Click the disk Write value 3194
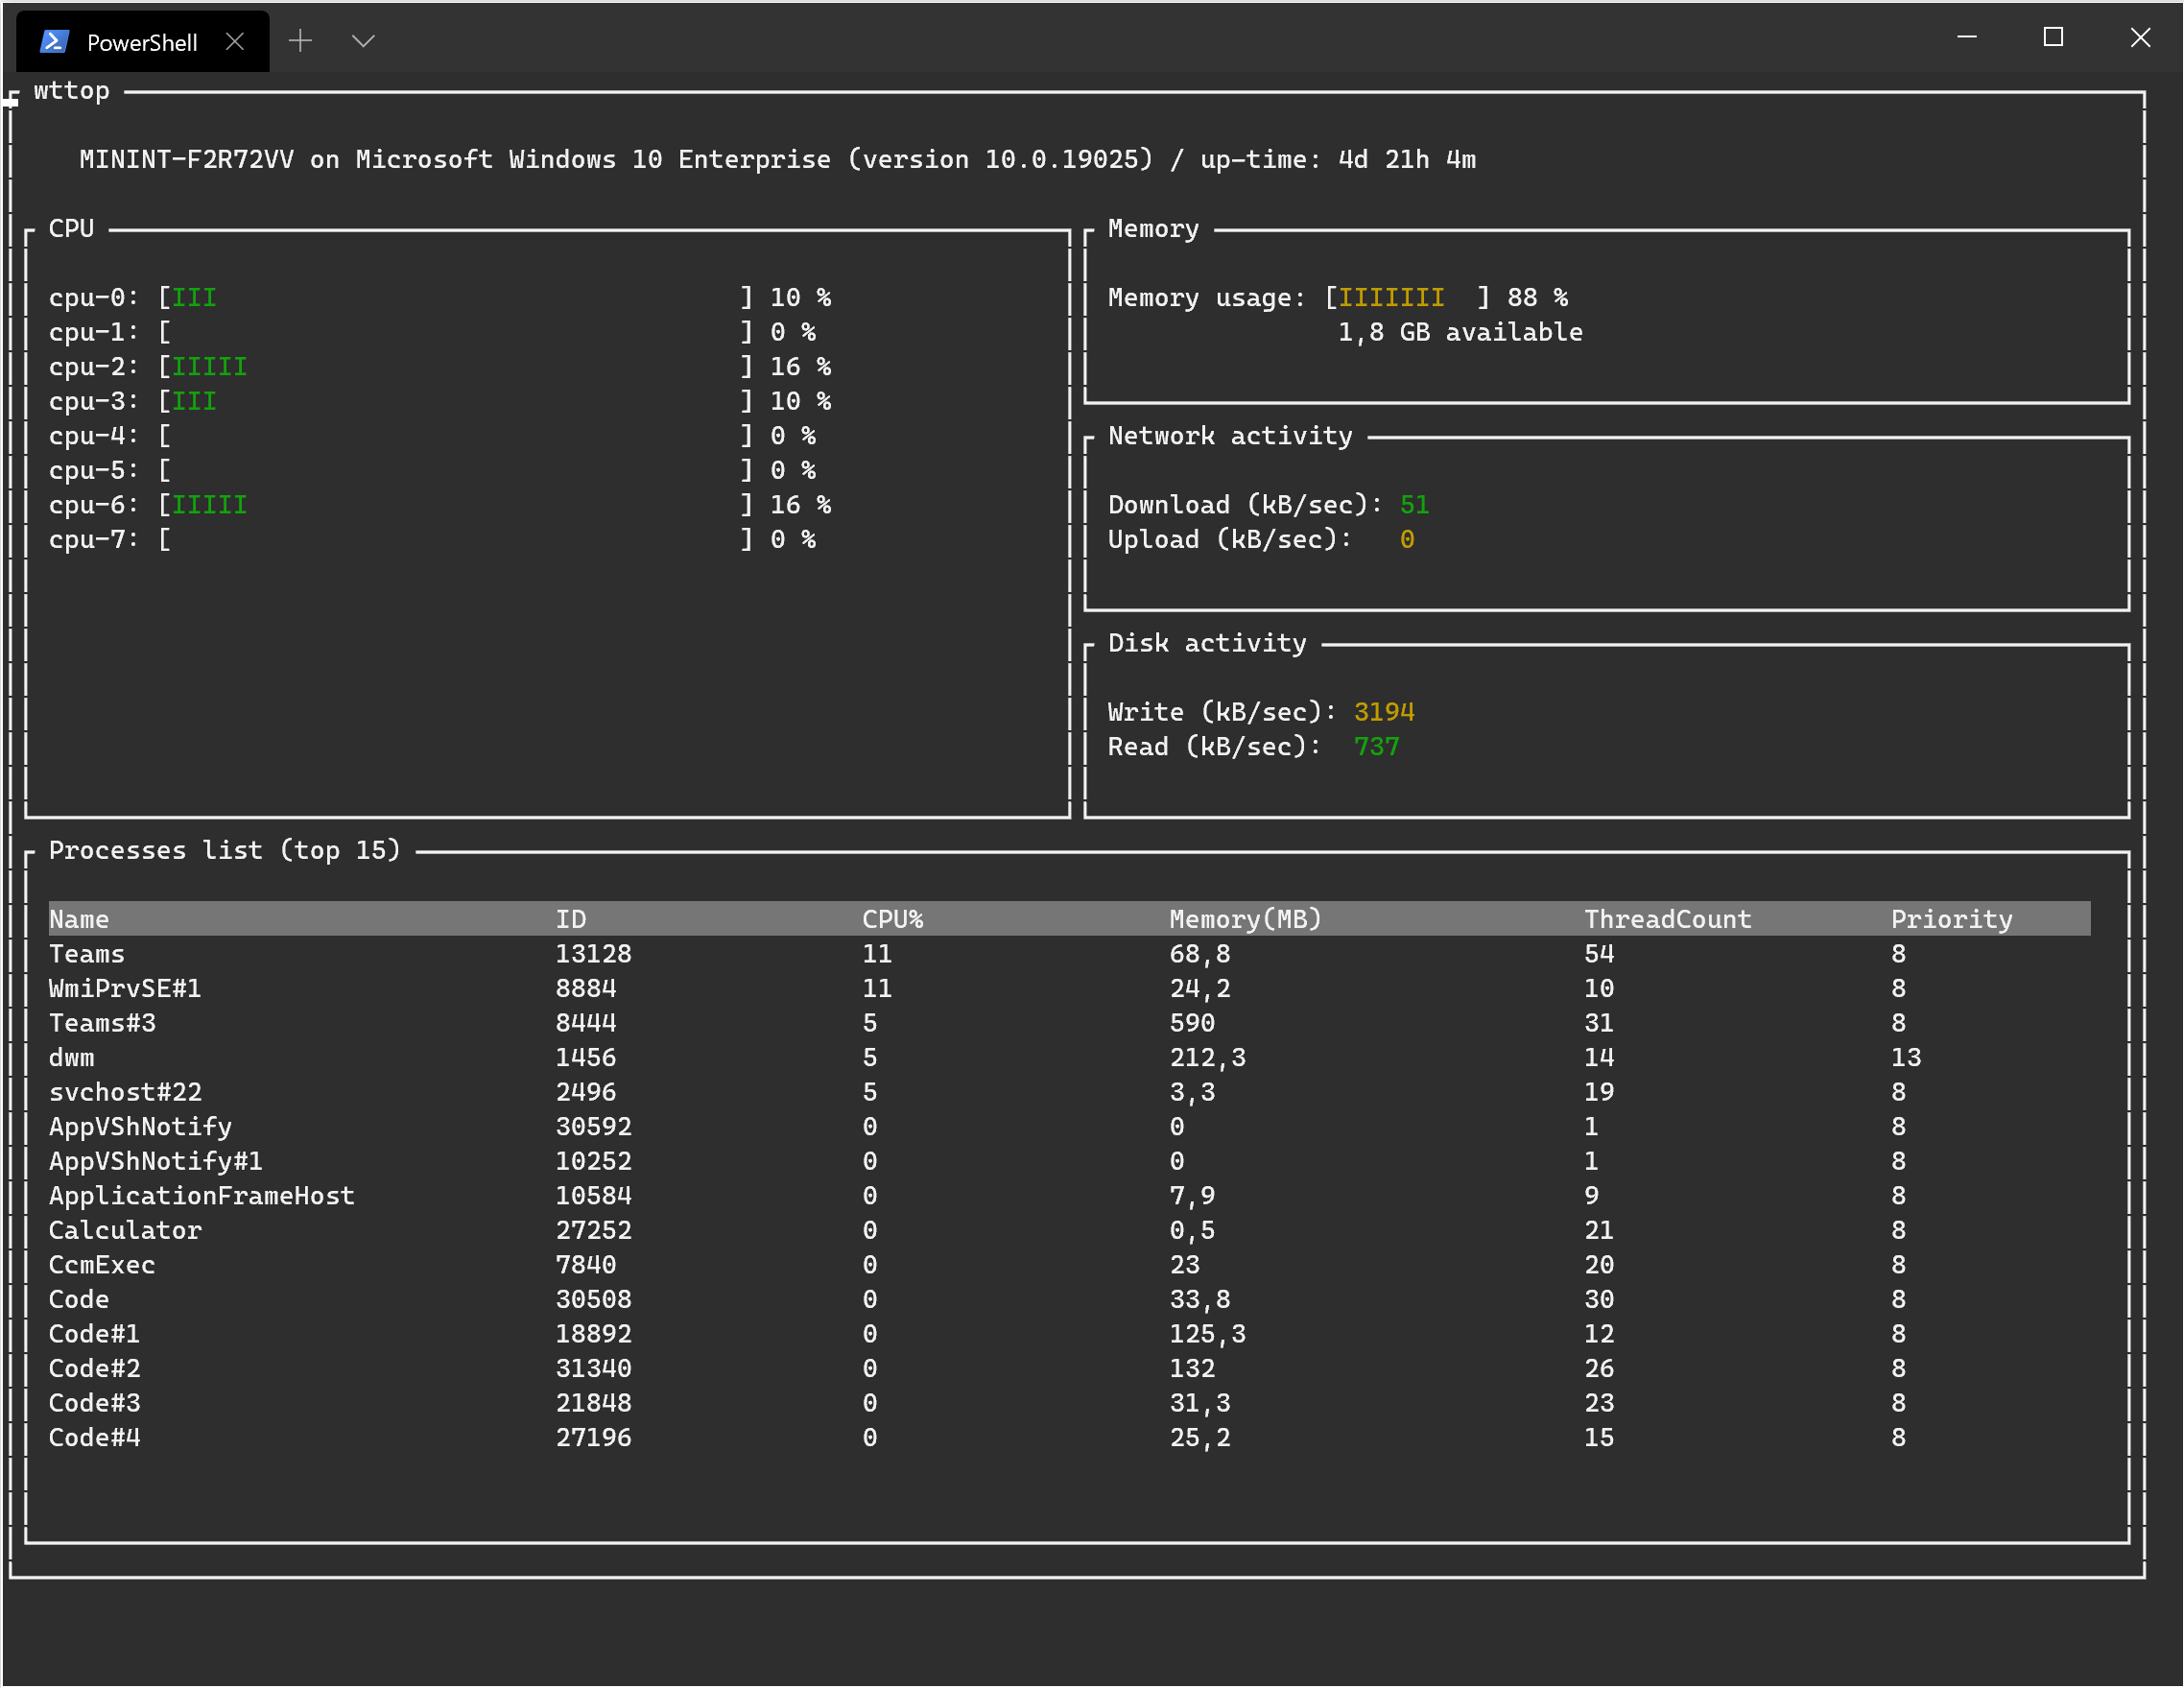2184x1688 pixels. point(1384,712)
